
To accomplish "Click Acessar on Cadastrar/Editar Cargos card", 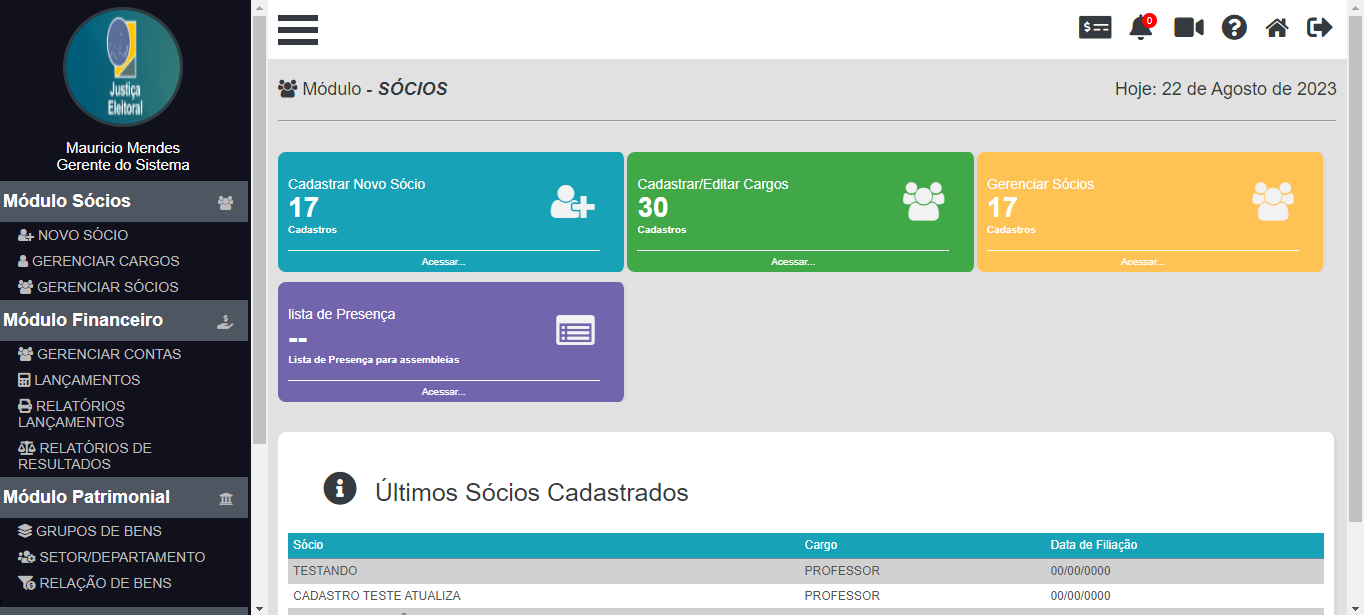I will pyautogui.click(x=792, y=262).
